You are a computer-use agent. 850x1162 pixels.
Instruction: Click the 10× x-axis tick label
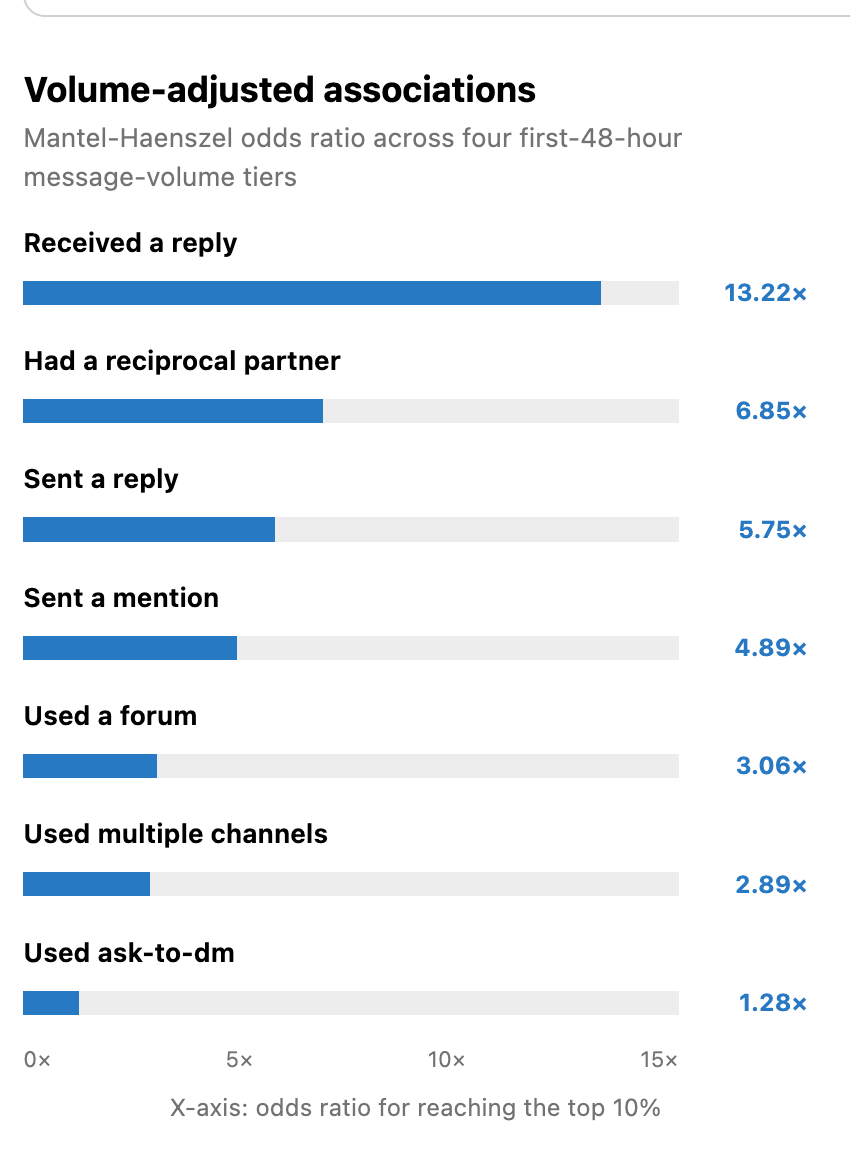click(x=446, y=1060)
